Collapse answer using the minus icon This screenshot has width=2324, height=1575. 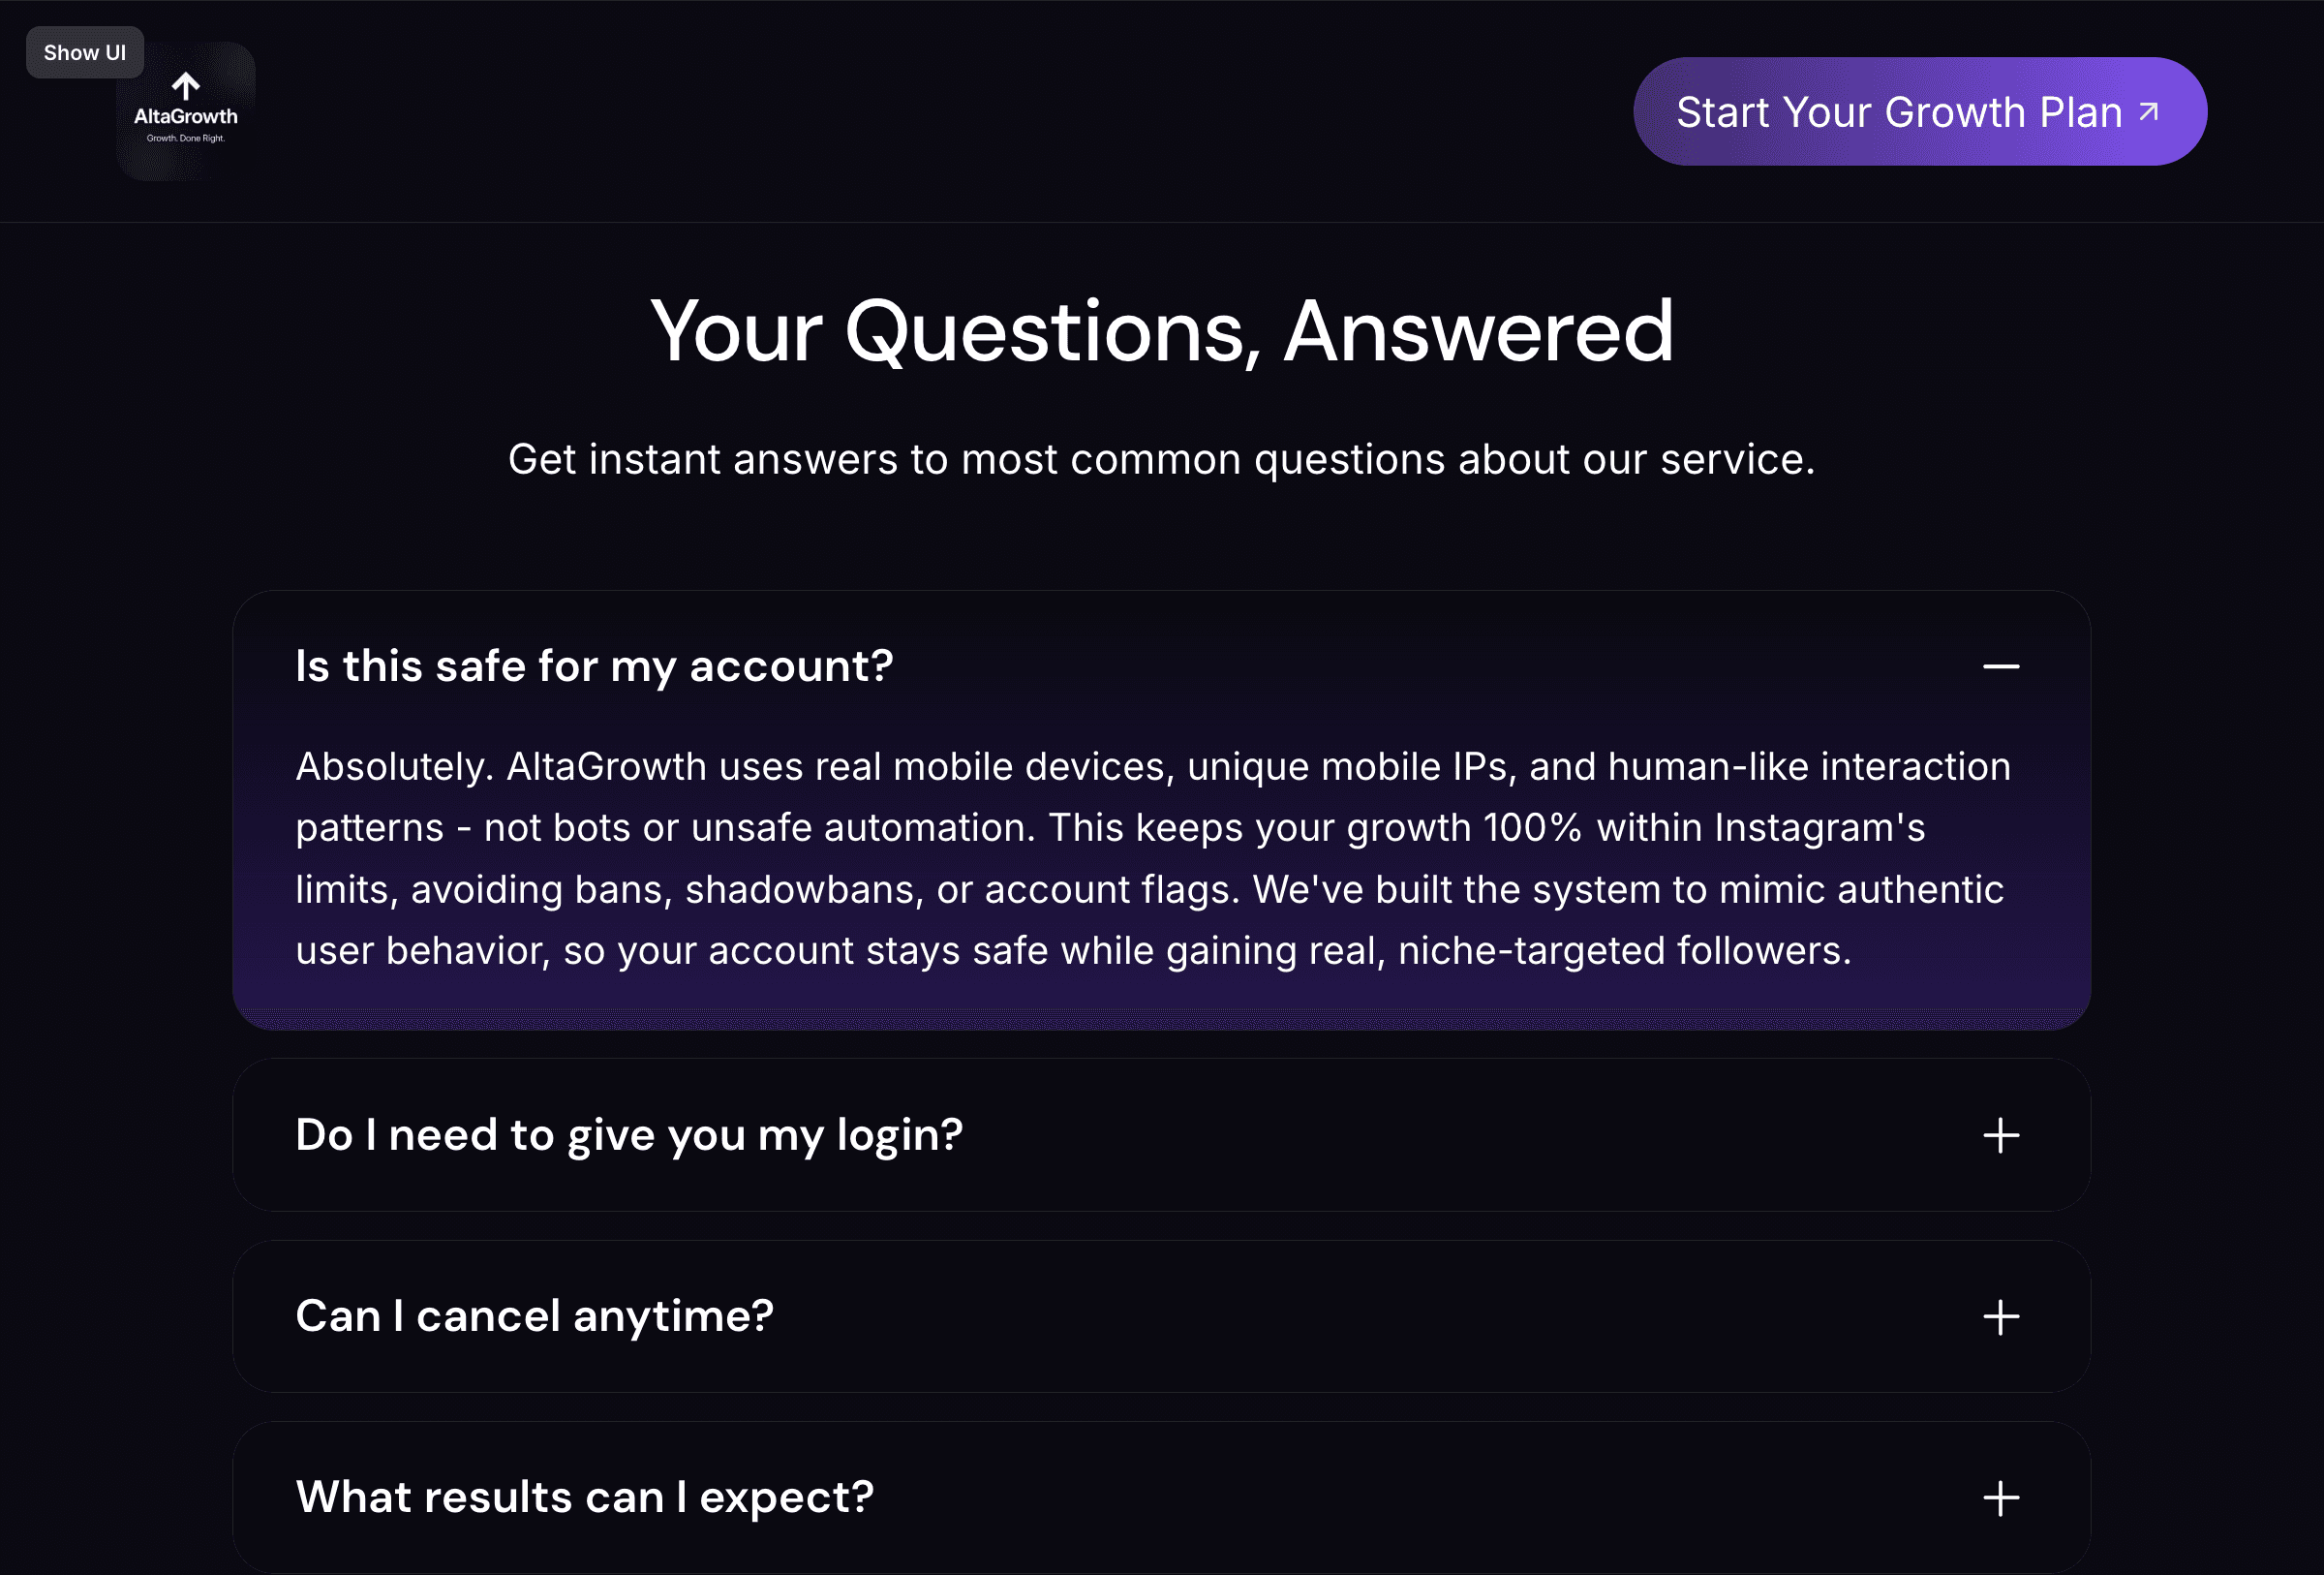point(2000,667)
